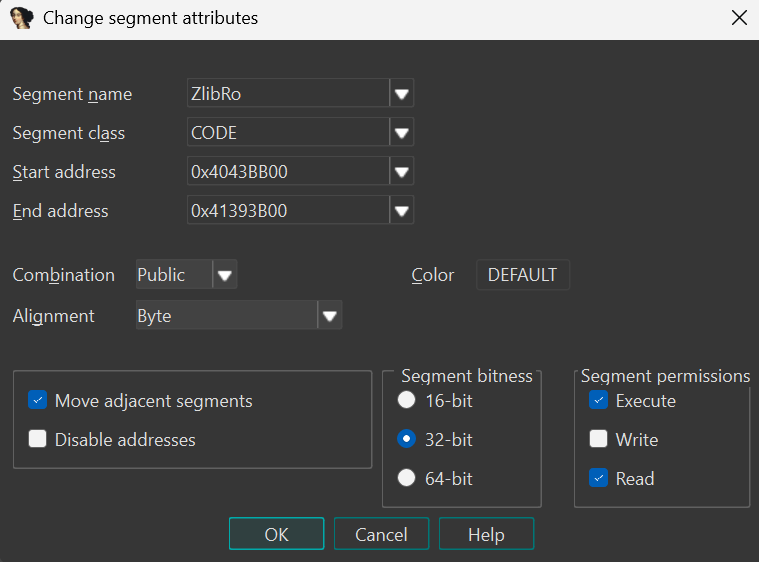Click the IDA portrait icon in title bar
This screenshot has height=562, width=759.
pos(22,18)
